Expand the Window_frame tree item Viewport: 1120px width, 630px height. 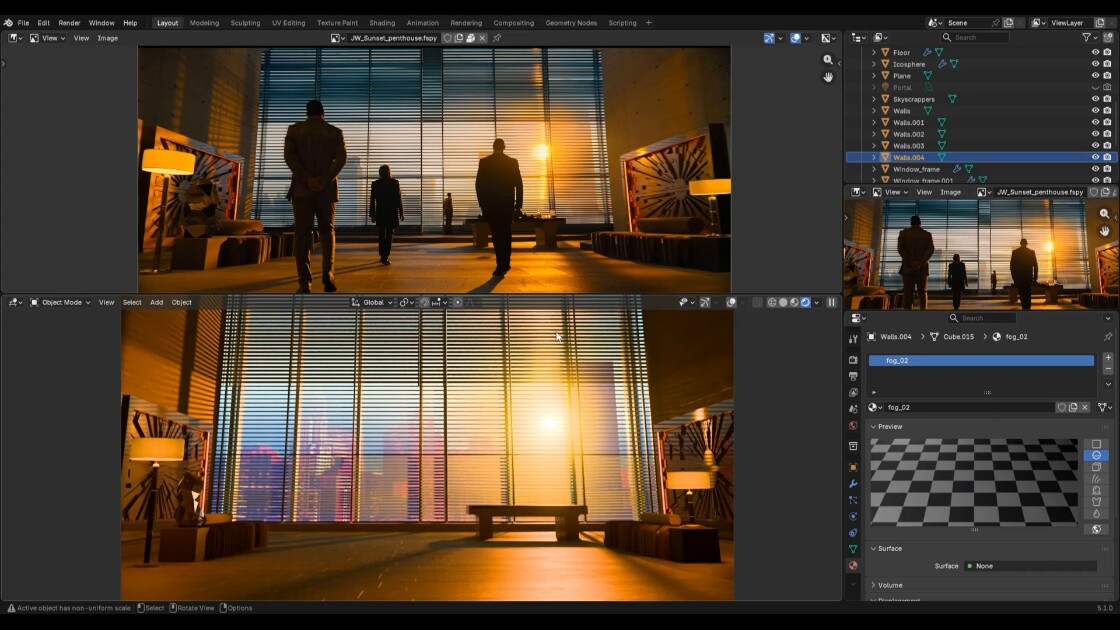[874, 169]
